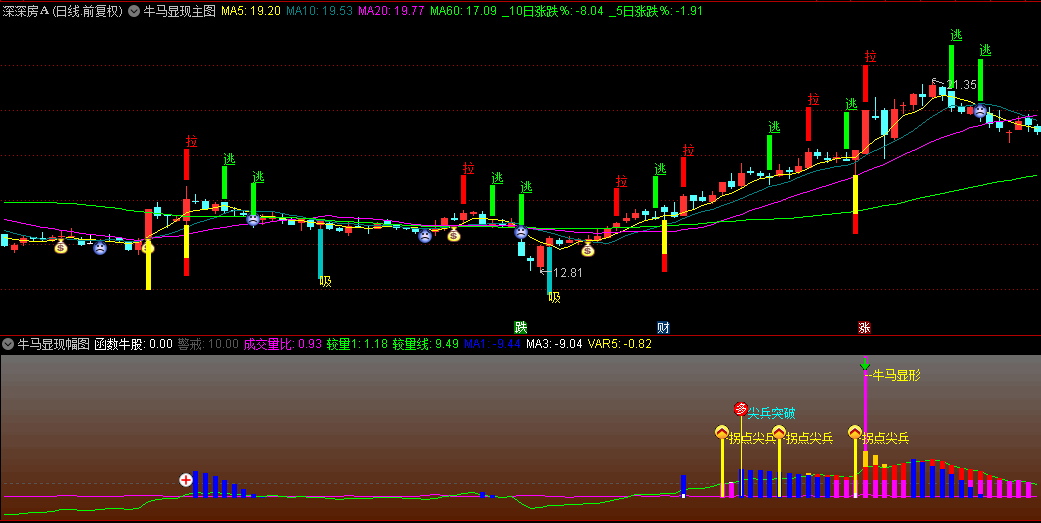1041x523 pixels.
Task: Click the MA60: 17.09 value
Action: [463, 11]
